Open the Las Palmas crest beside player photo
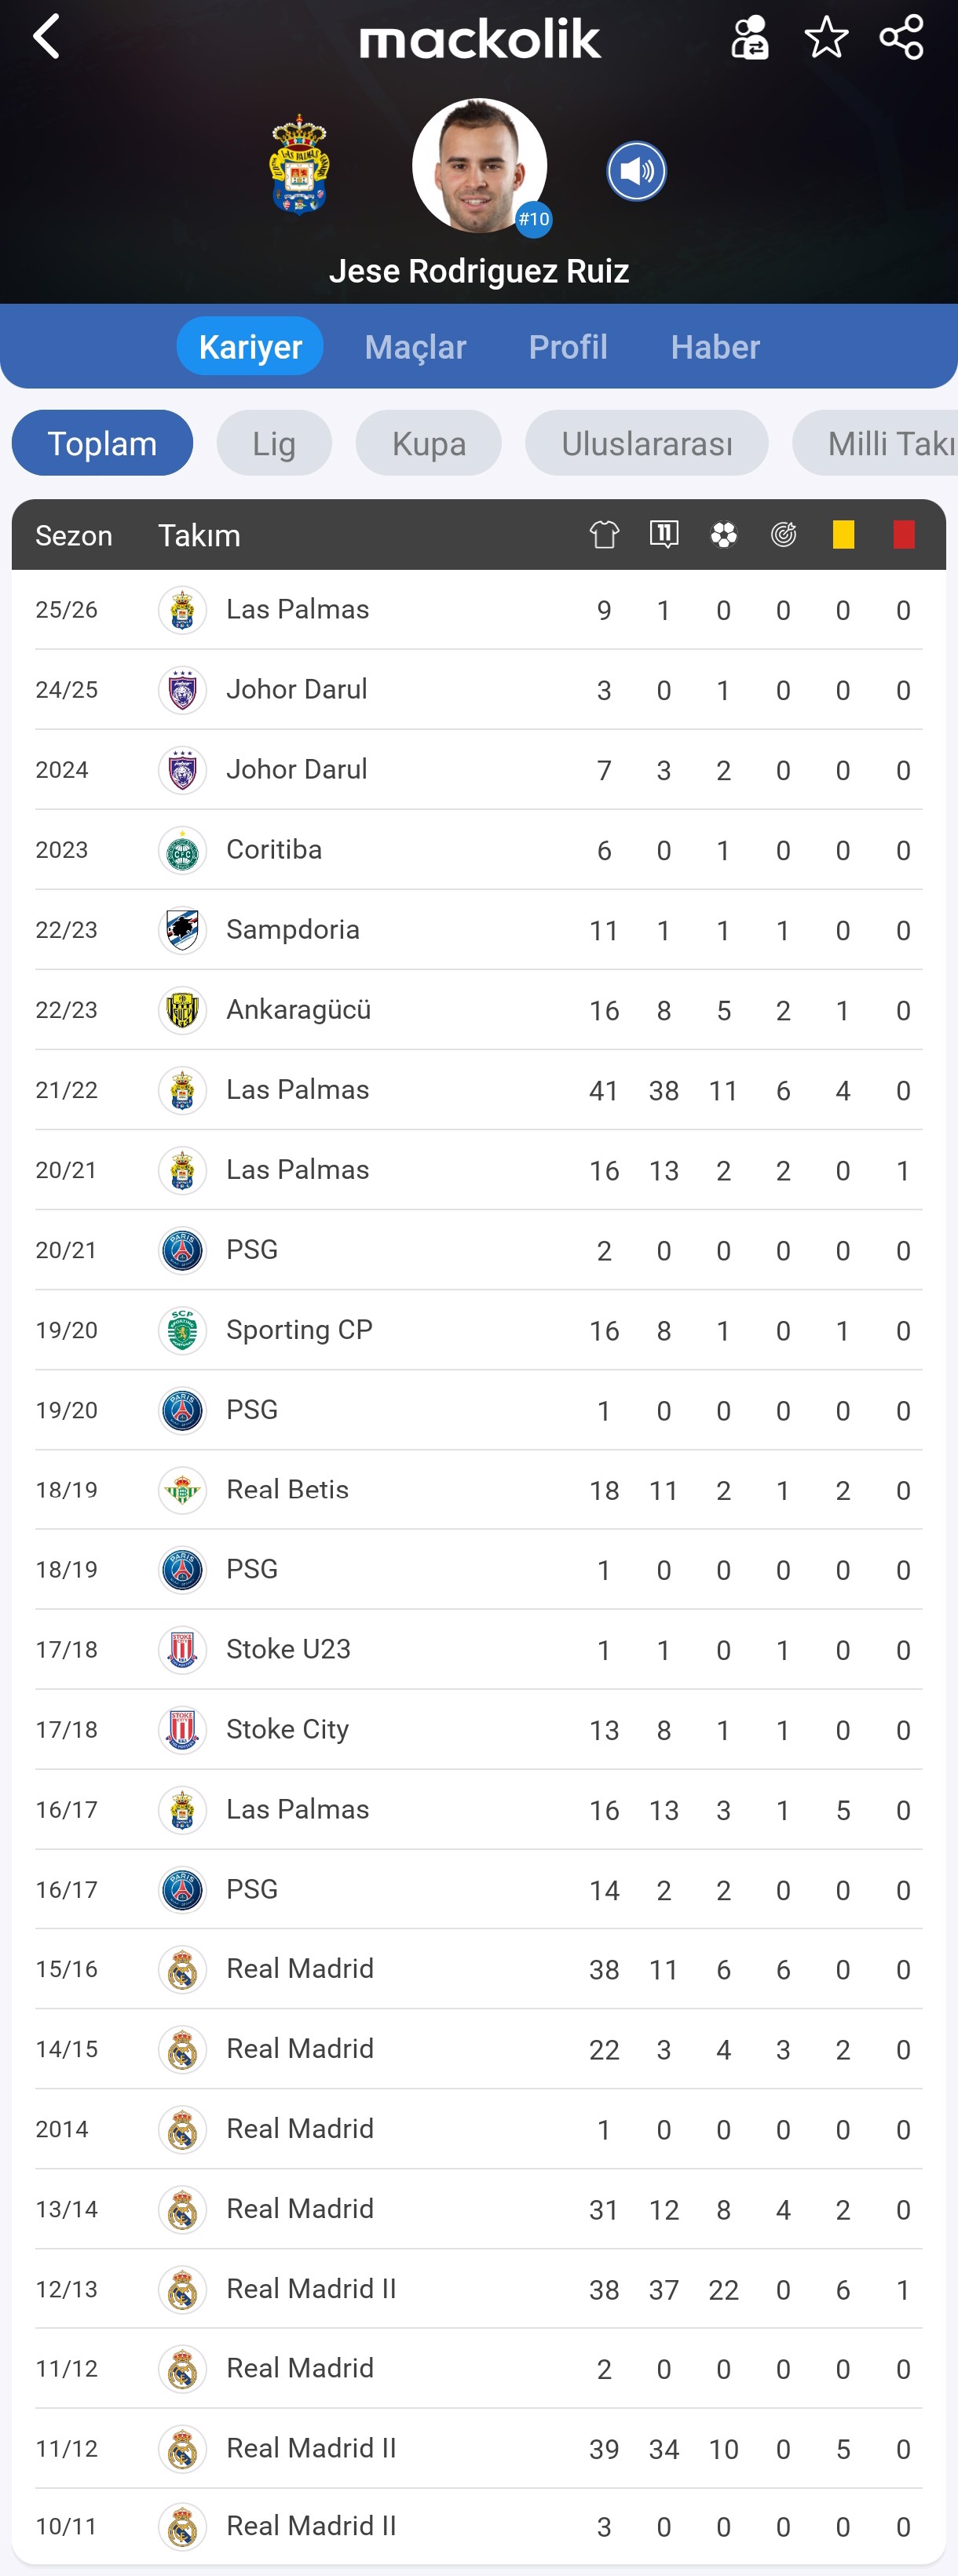The height and width of the screenshot is (2576, 958). tap(299, 166)
